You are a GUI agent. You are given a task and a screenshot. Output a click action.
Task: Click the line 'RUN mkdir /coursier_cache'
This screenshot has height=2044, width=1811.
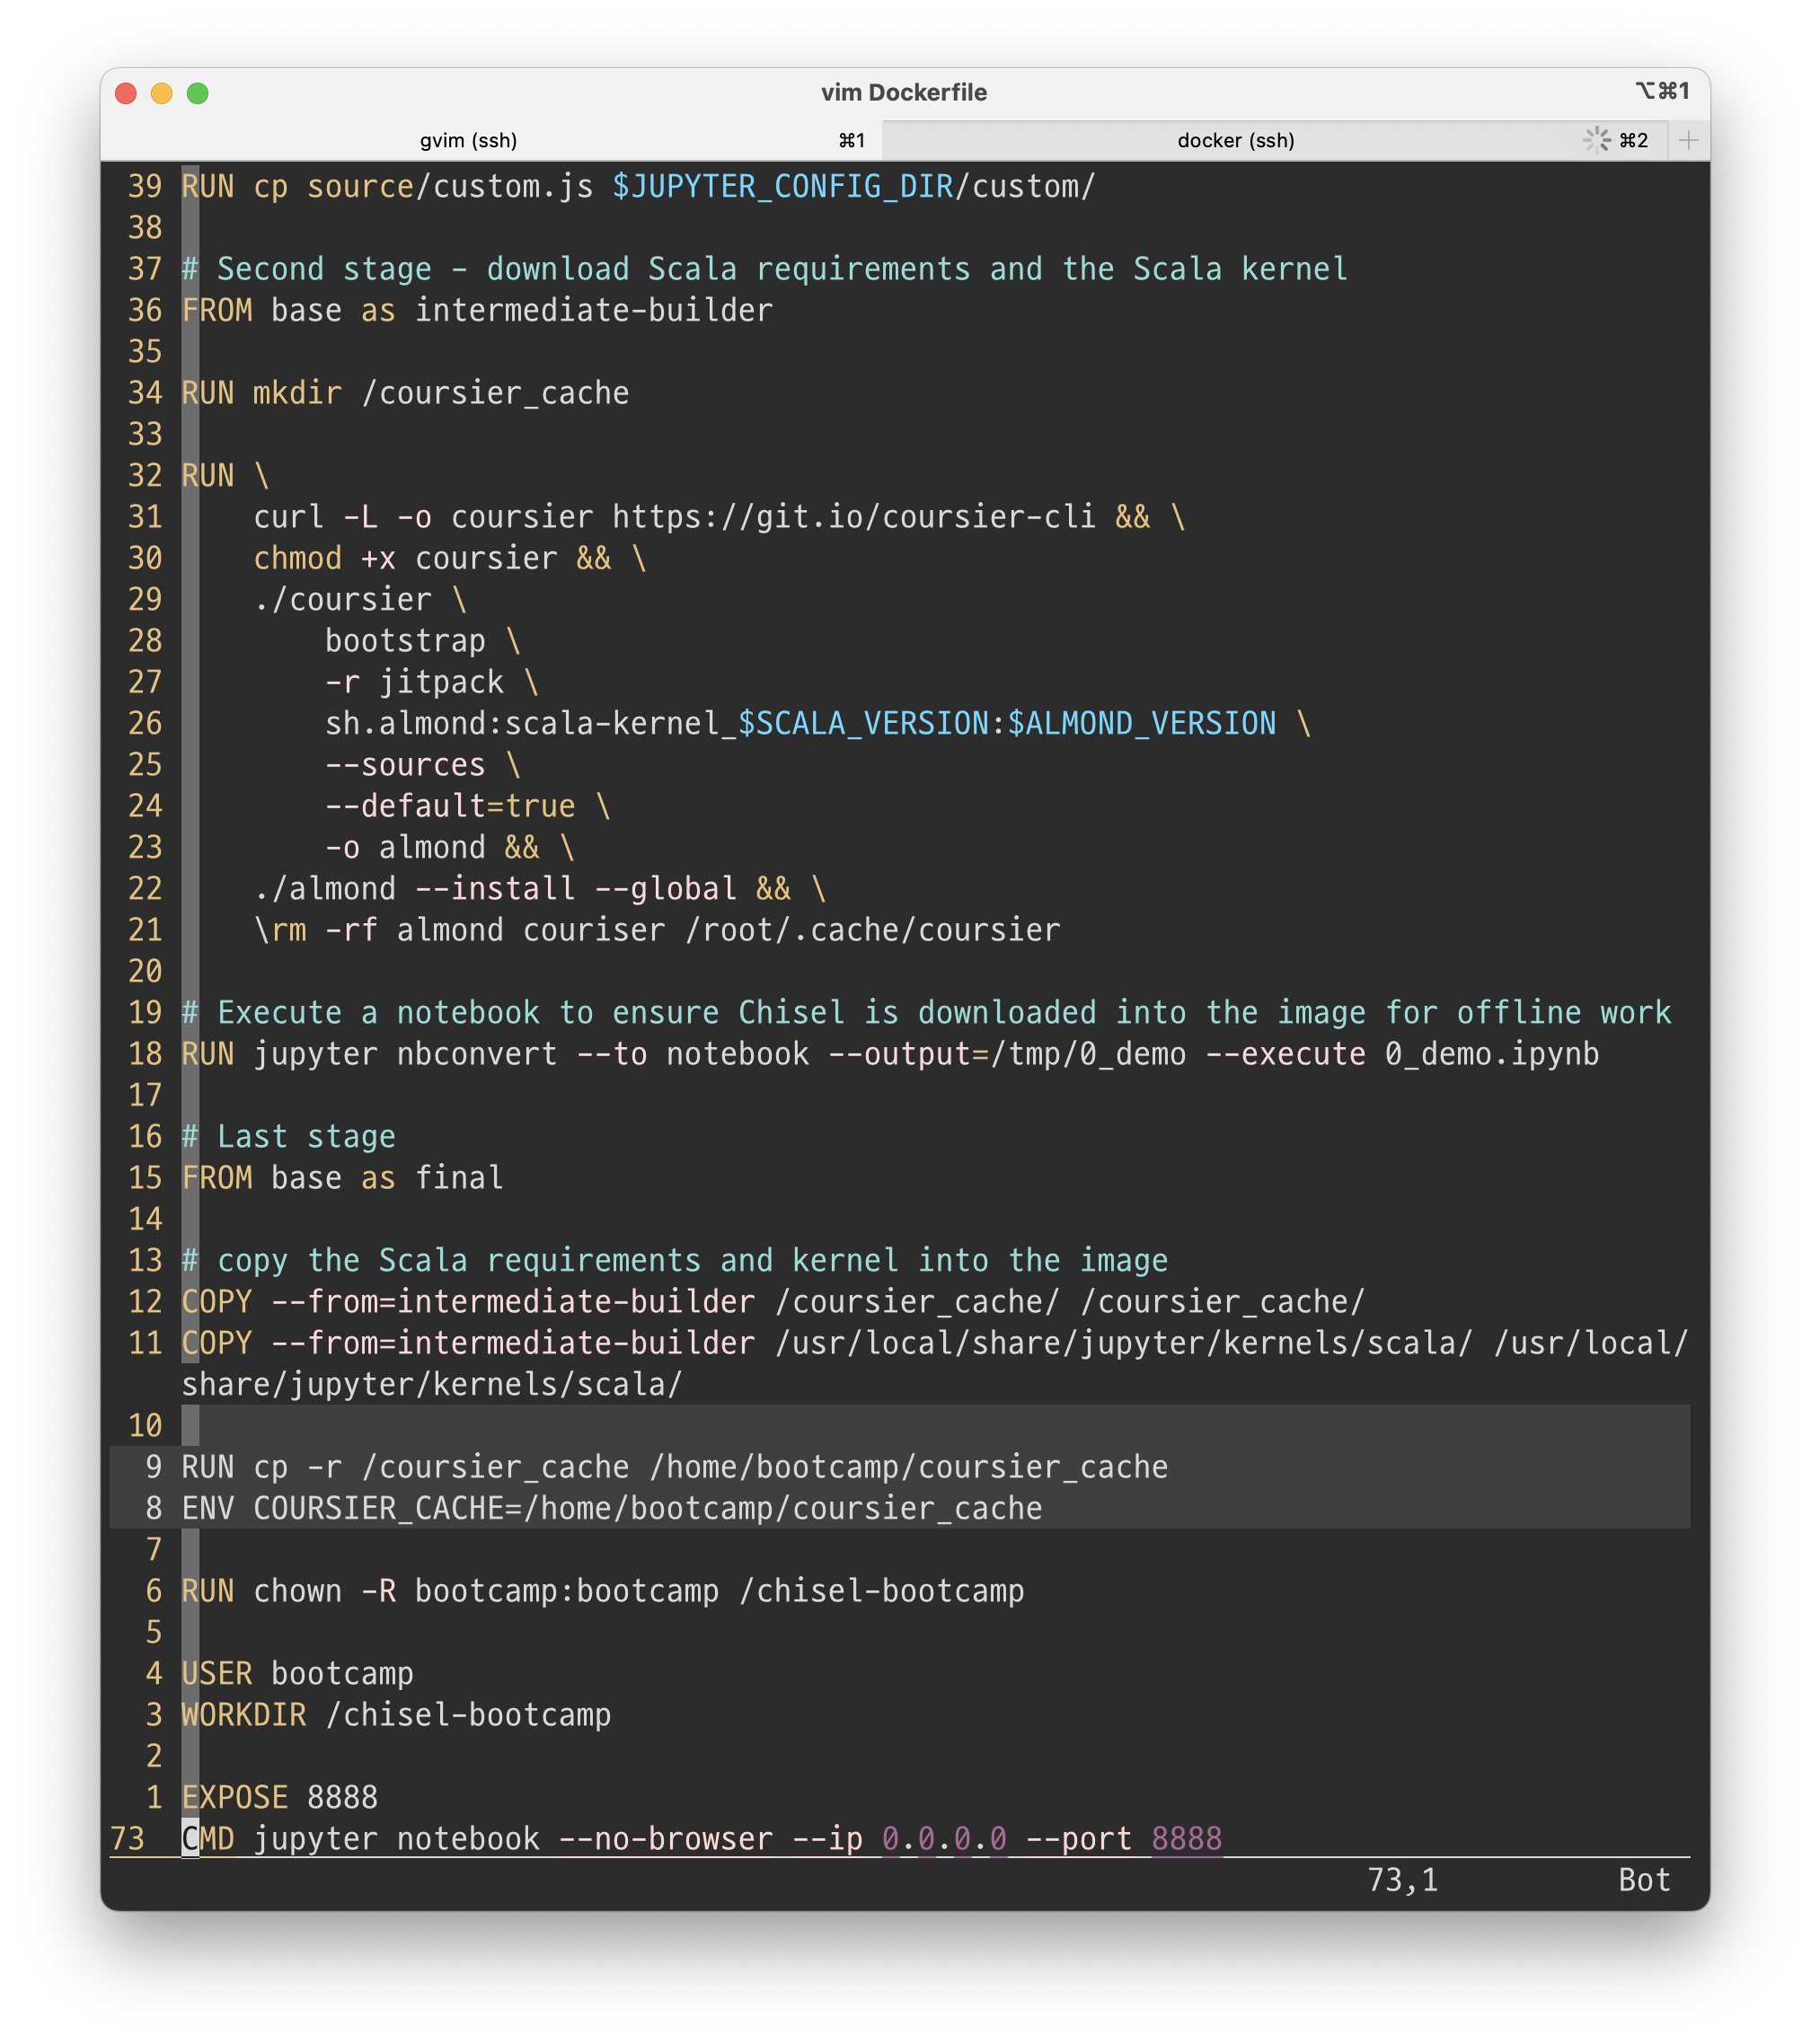[405, 393]
